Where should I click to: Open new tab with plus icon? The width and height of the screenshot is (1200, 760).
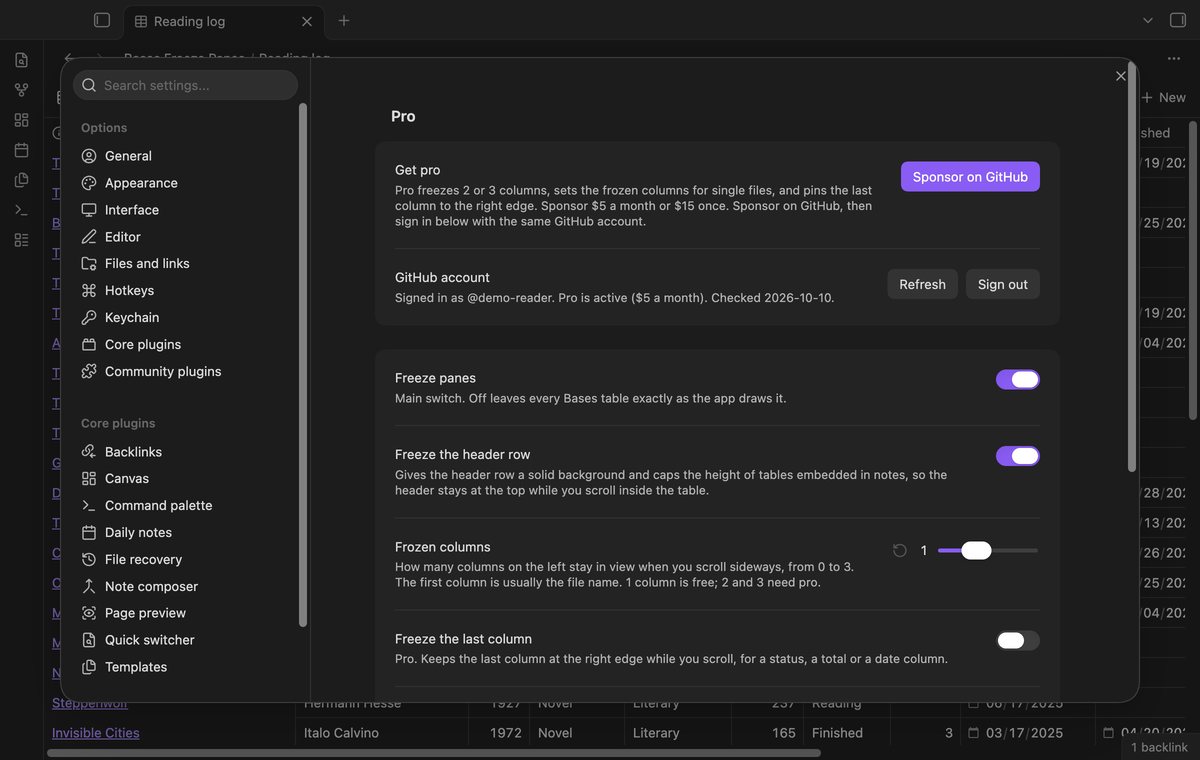click(344, 20)
